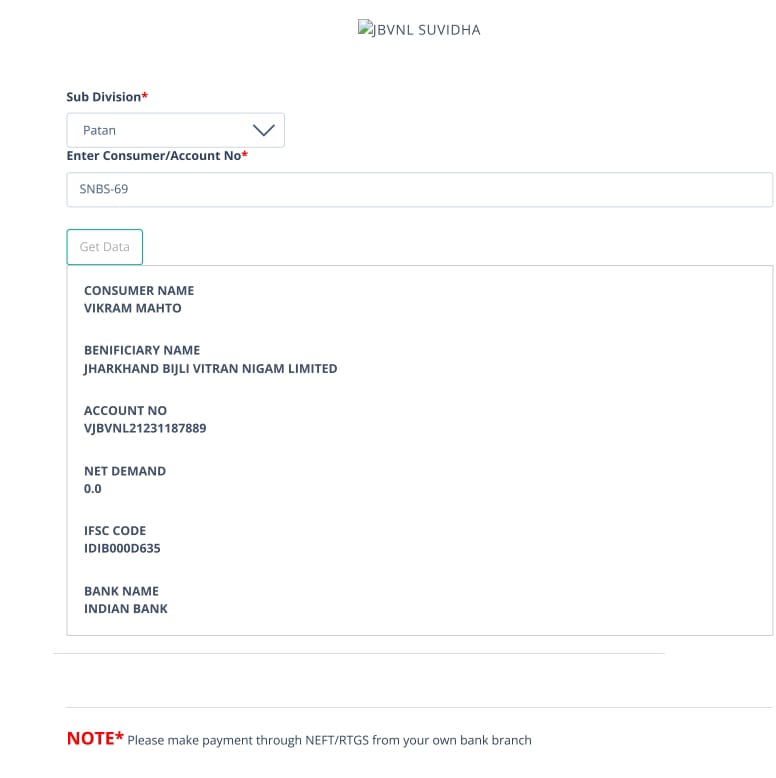Click the BENIFICIARY NAME label
776x778 pixels.
click(x=142, y=350)
